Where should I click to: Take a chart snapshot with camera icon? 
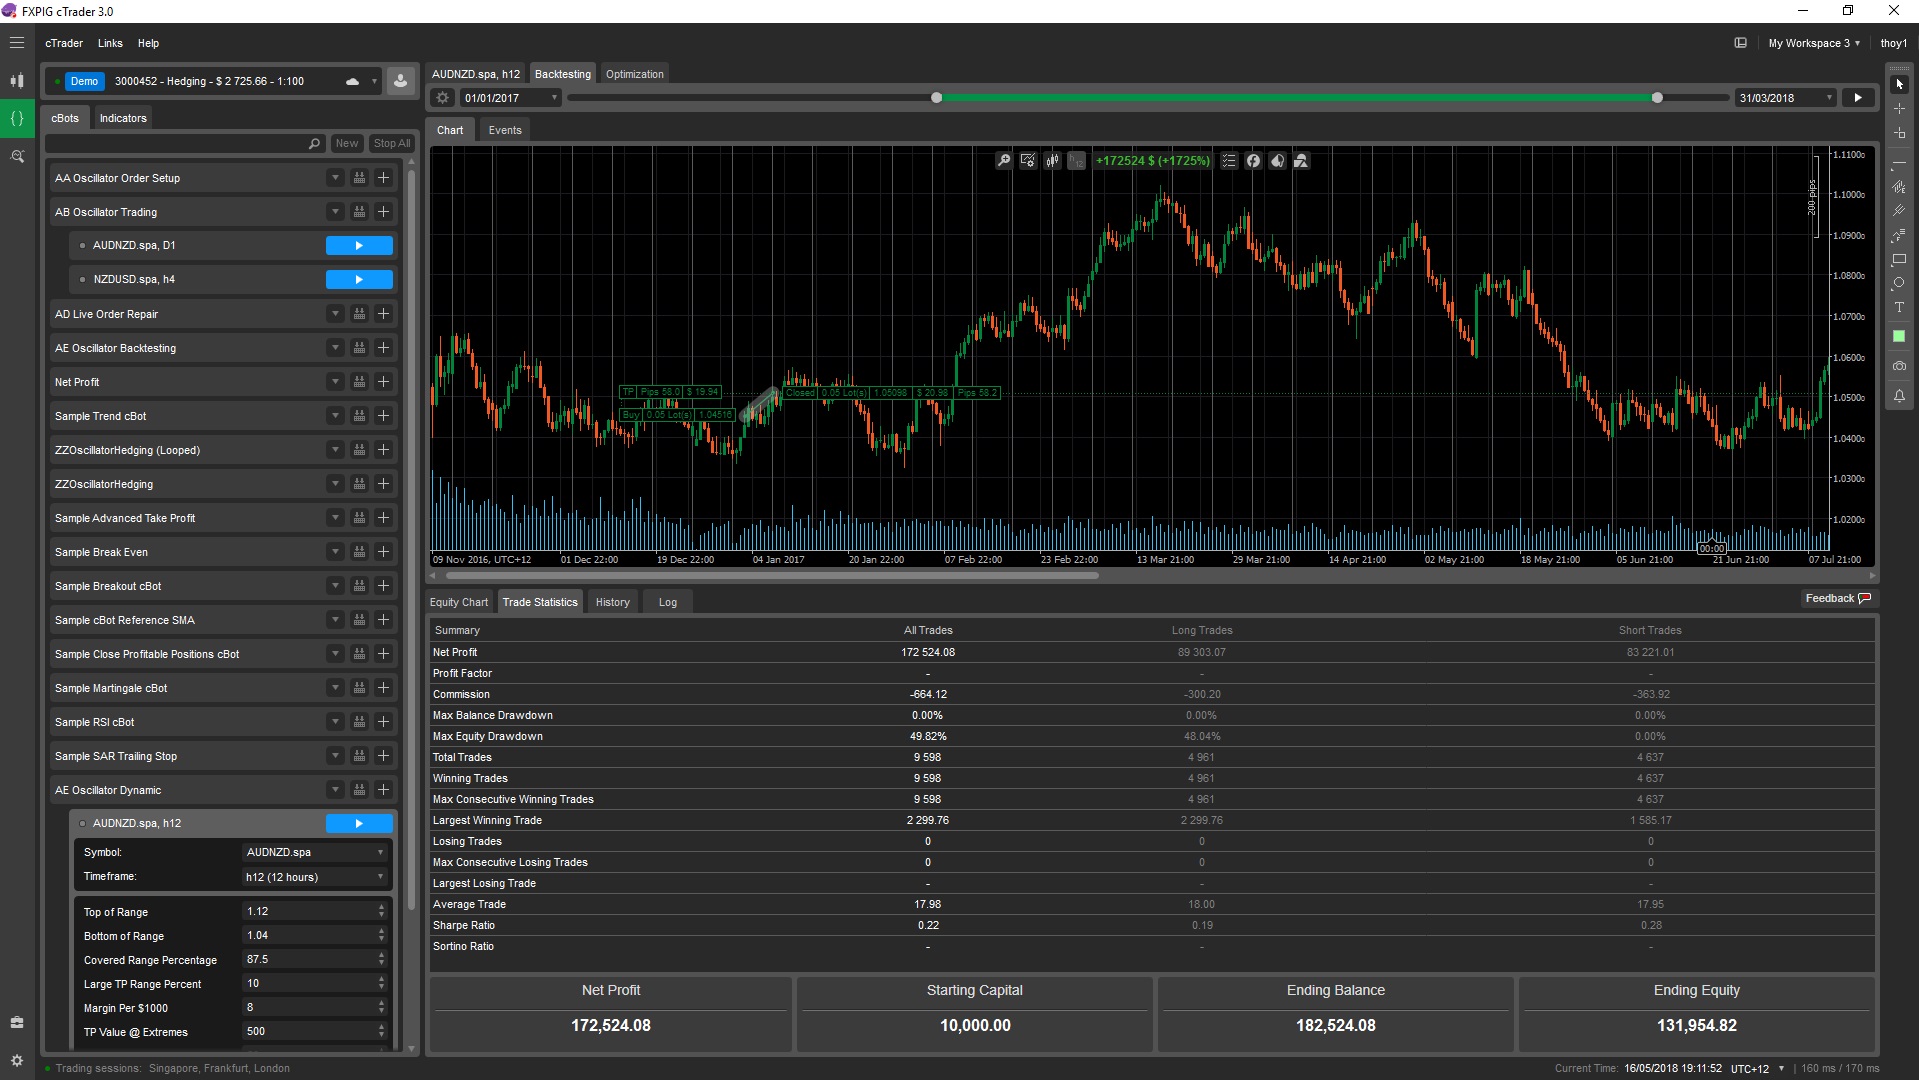(x=1899, y=366)
